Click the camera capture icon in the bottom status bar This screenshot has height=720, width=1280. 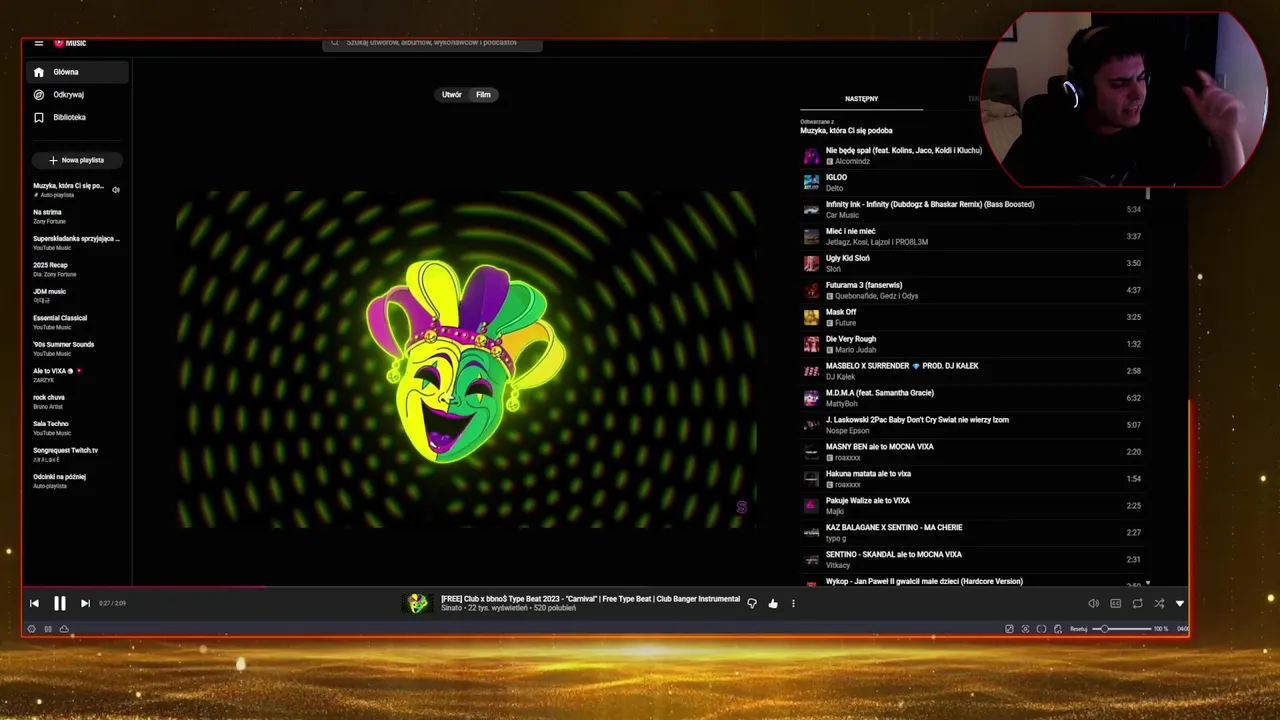pos(1025,629)
